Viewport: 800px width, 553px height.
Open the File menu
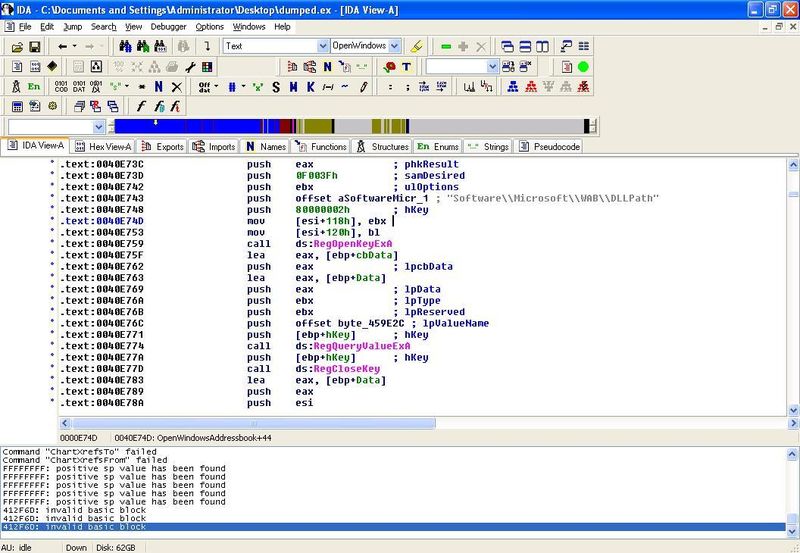pyautogui.click(x=25, y=27)
